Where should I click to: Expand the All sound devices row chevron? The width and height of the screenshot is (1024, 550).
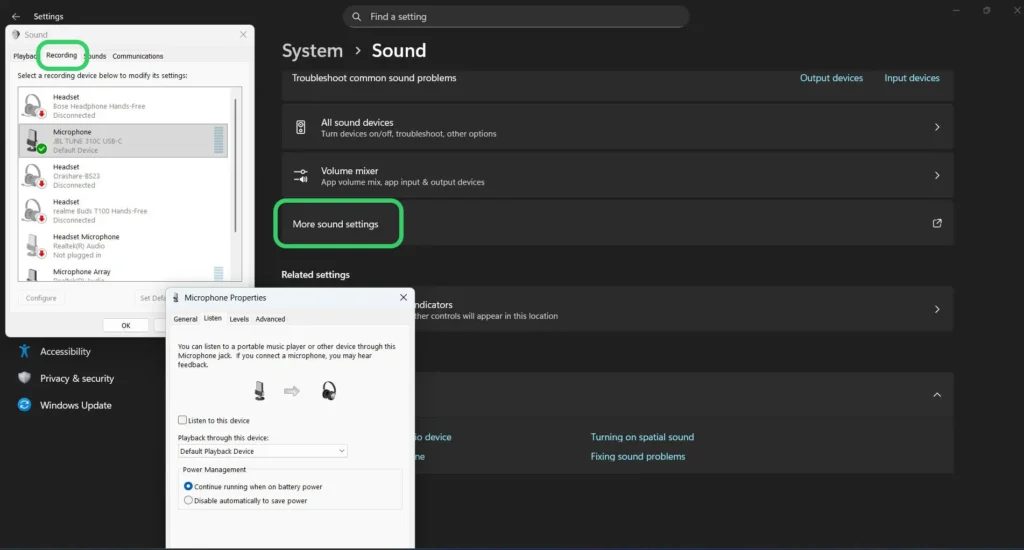(936, 127)
